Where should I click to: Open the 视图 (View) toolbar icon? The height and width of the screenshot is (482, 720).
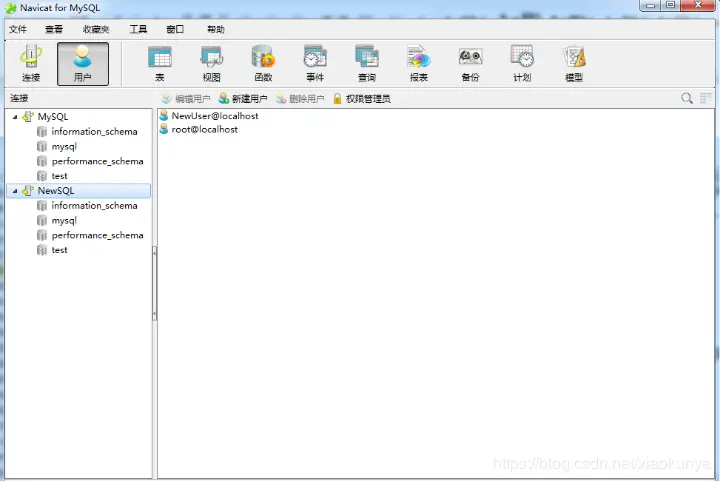pos(211,63)
